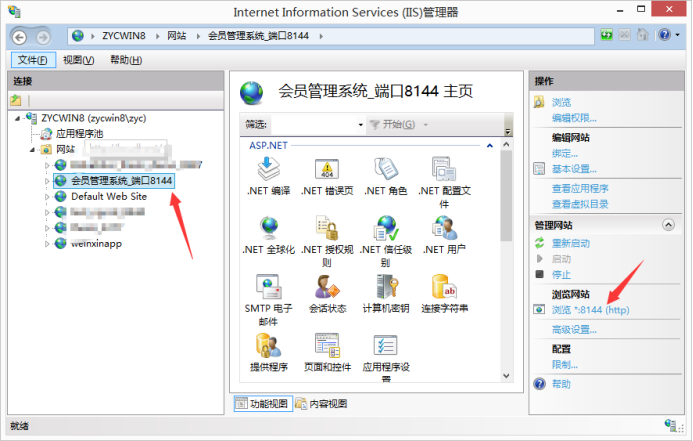
Task: Collapse the ZYCWIN8 server tree node
Action: (18, 118)
